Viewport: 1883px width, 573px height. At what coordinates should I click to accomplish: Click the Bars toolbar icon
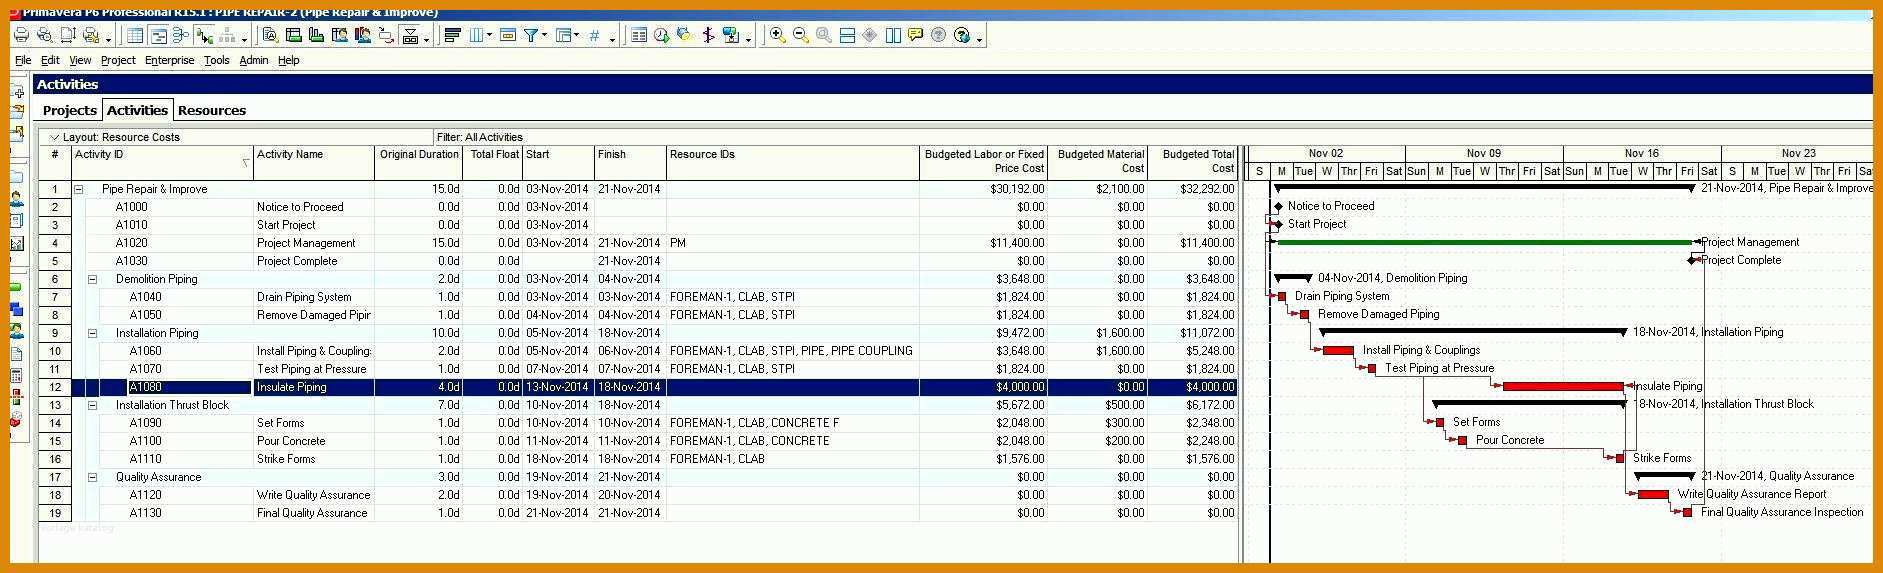click(x=453, y=35)
